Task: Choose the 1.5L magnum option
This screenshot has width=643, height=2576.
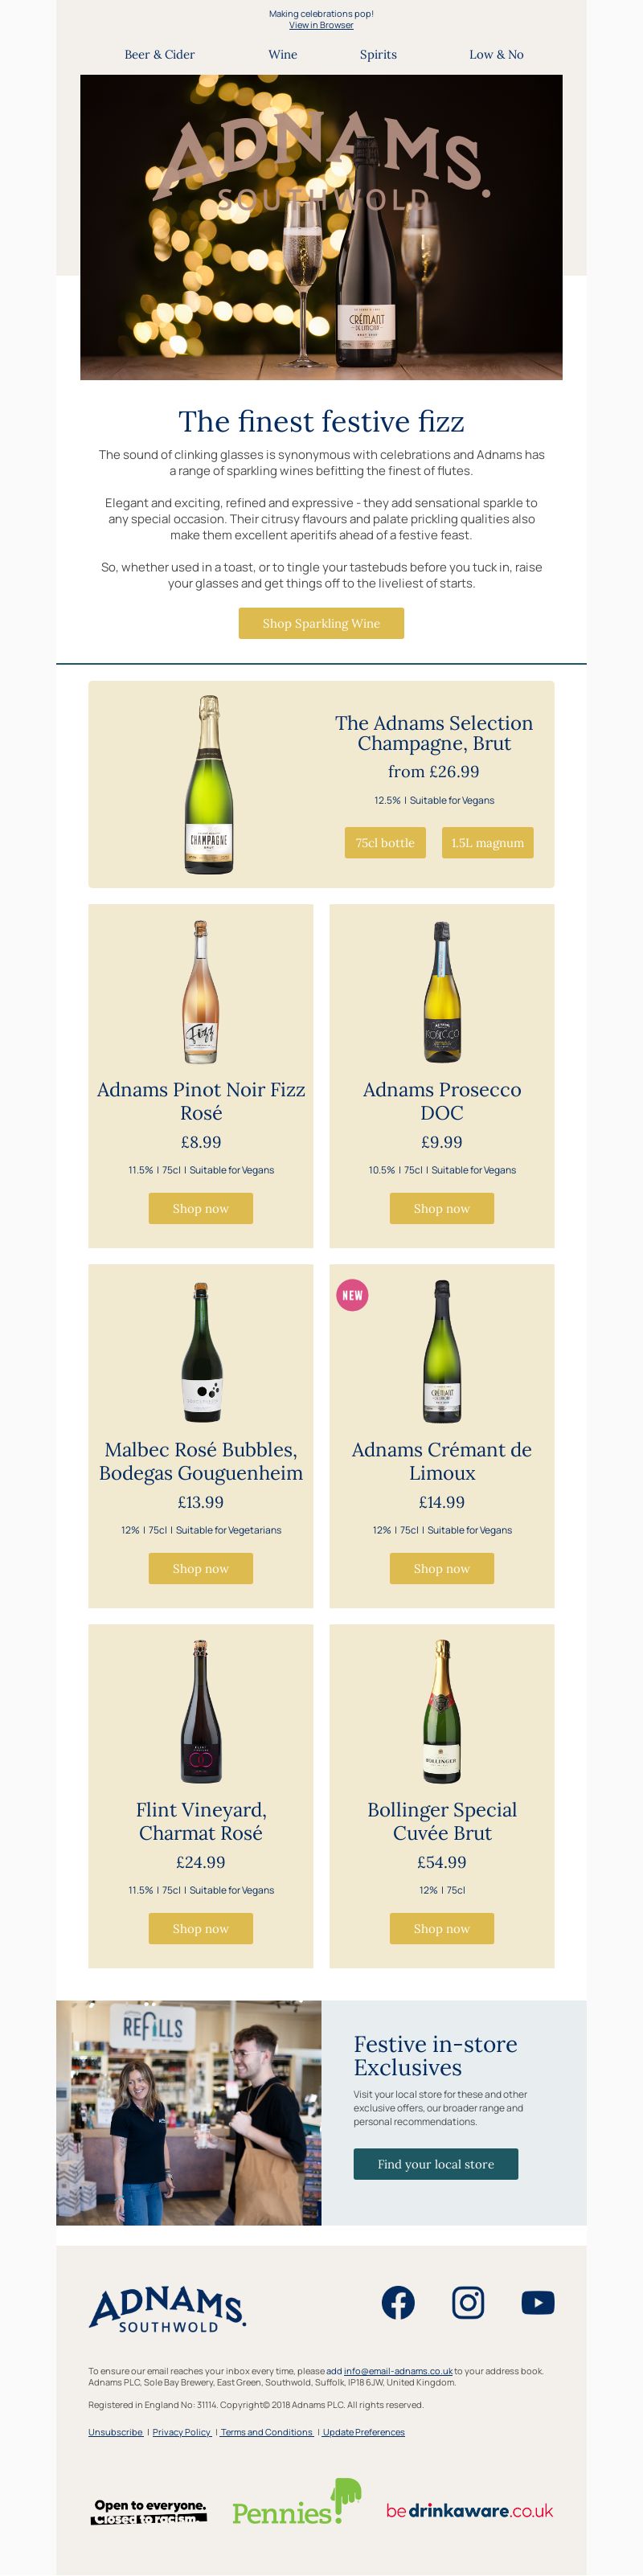Action: [x=488, y=842]
